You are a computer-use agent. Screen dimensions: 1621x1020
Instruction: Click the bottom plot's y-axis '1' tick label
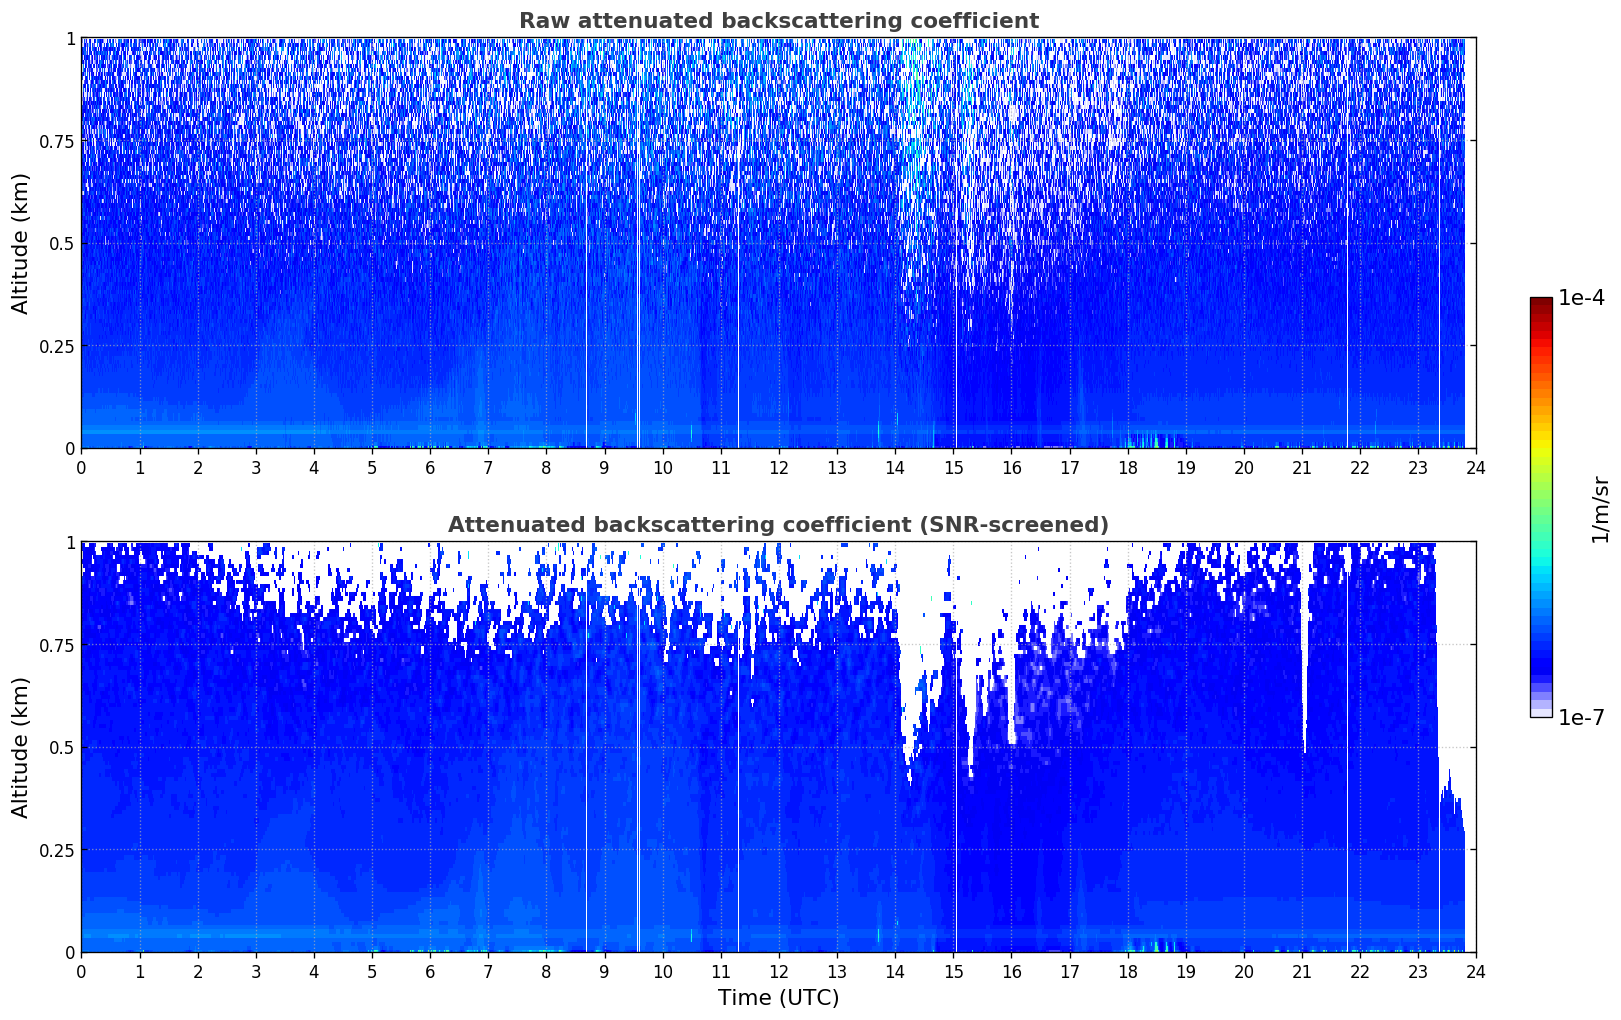click(x=70, y=543)
